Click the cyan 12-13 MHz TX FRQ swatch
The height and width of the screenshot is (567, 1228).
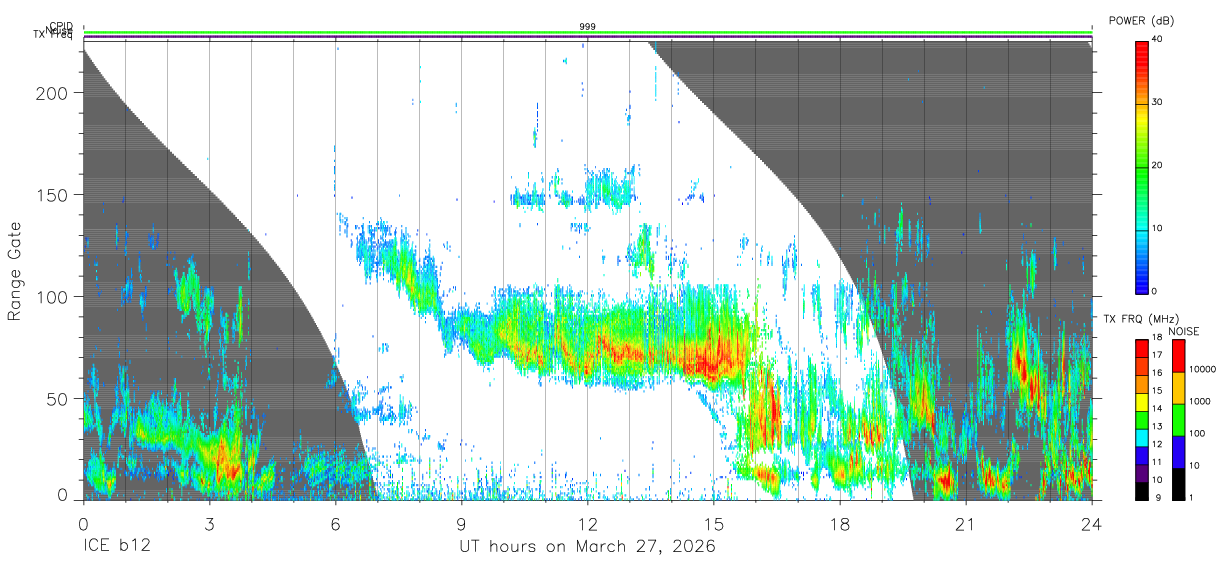click(1142, 436)
